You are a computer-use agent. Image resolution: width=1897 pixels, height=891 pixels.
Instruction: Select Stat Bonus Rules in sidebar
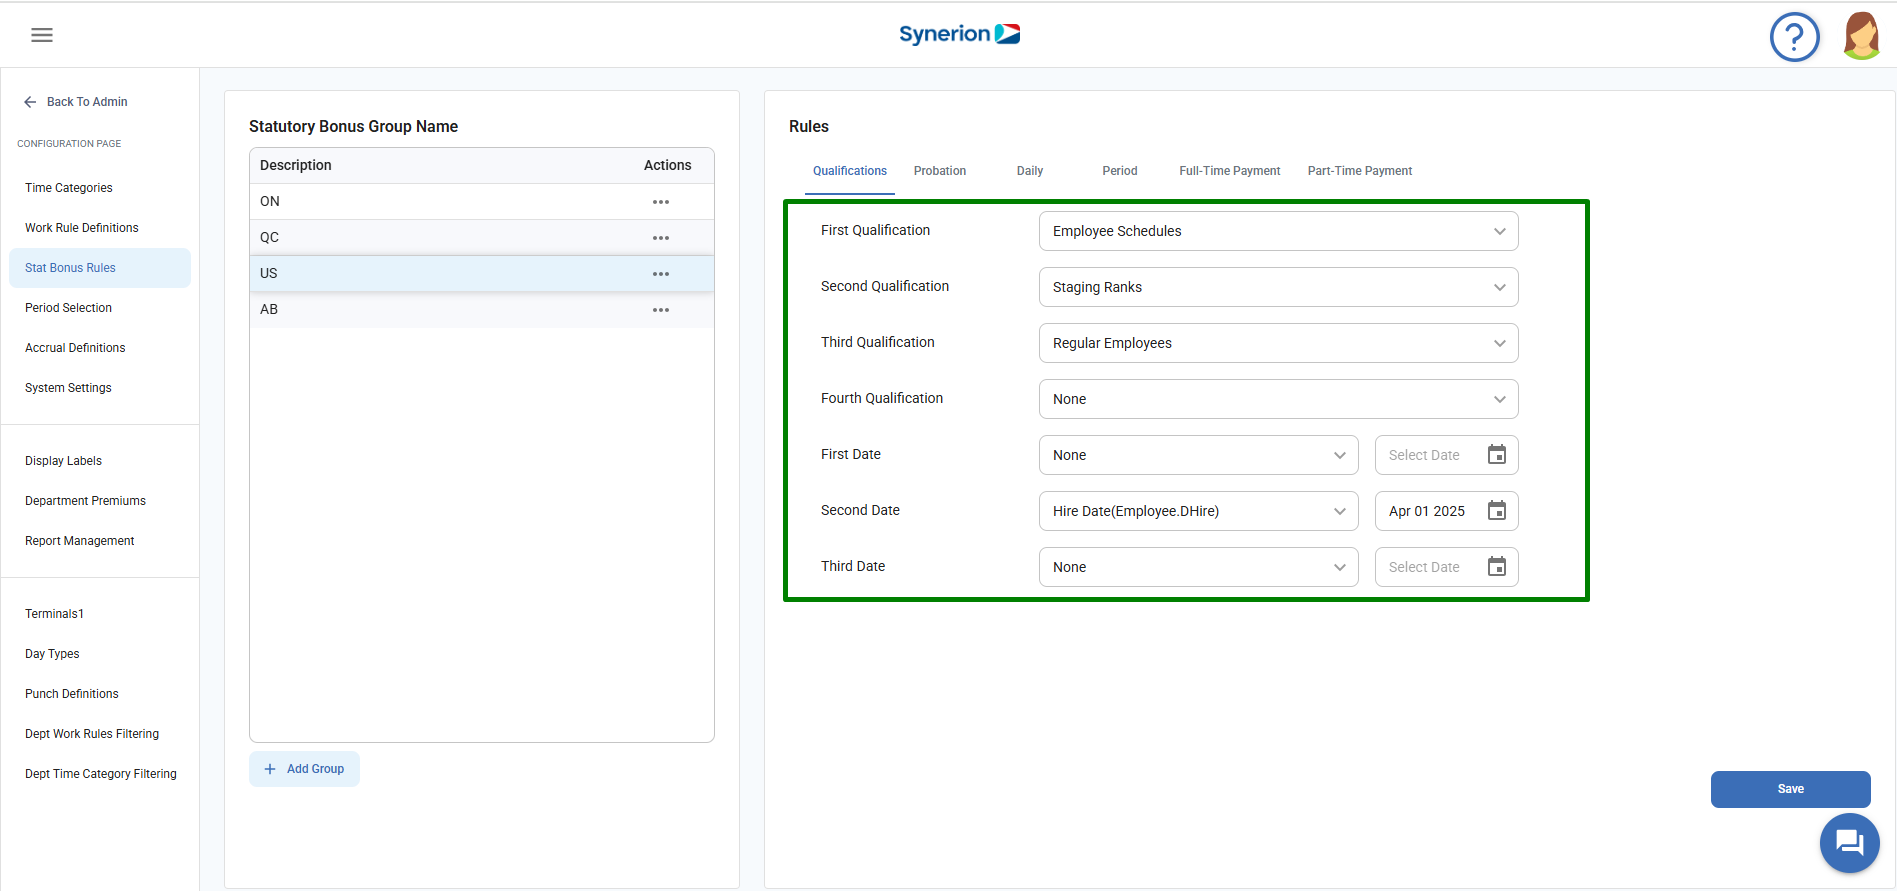[100, 268]
